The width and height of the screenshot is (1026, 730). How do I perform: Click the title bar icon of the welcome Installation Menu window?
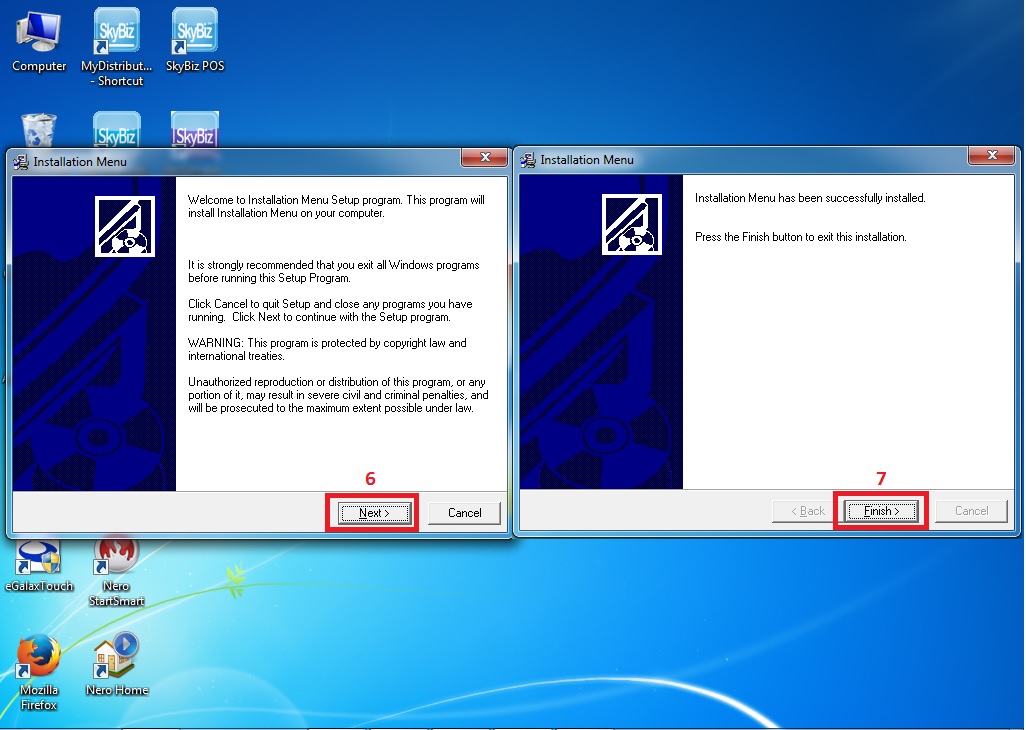tap(21, 161)
